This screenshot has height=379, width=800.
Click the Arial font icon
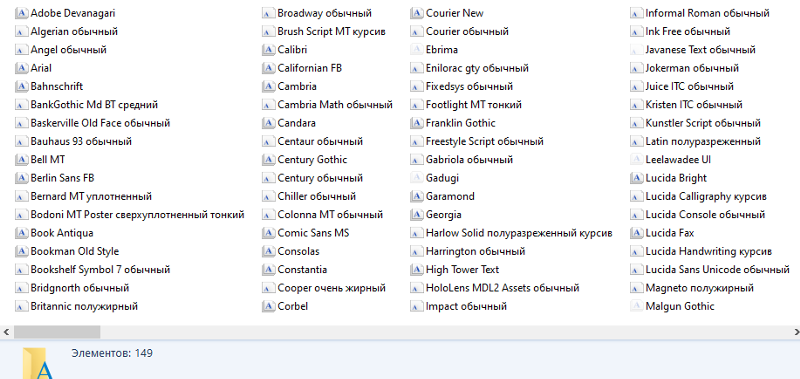[21, 68]
